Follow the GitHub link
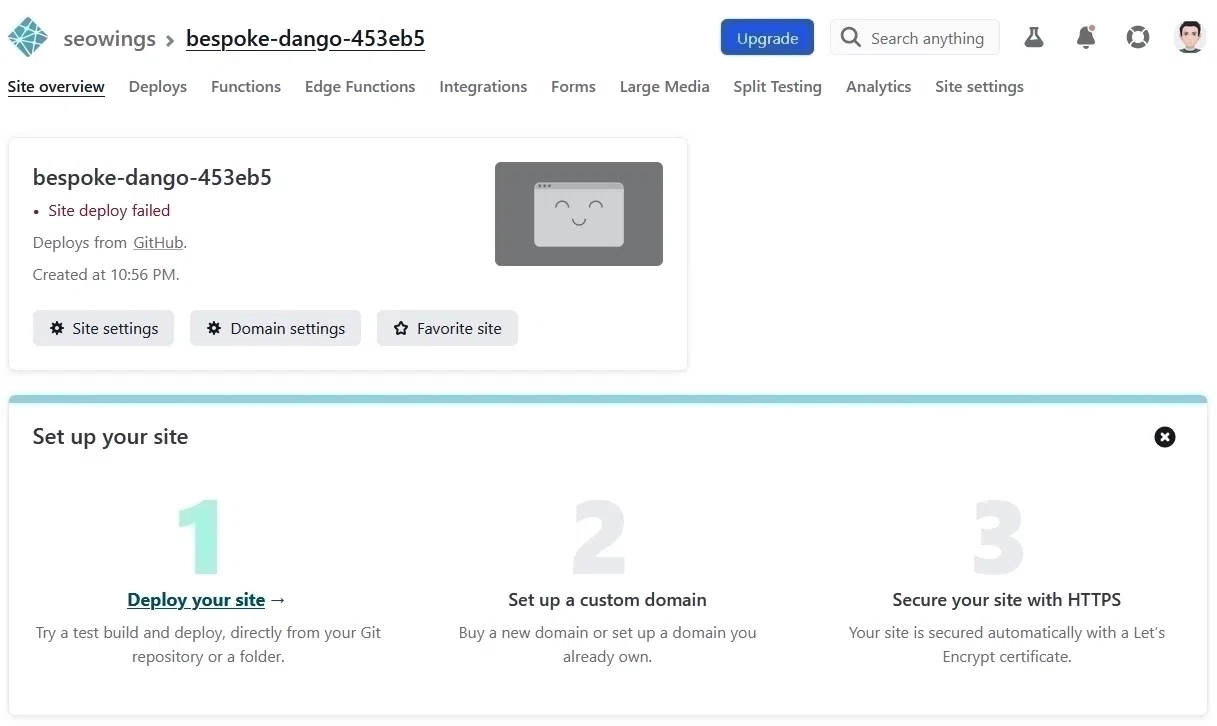 coord(158,242)
